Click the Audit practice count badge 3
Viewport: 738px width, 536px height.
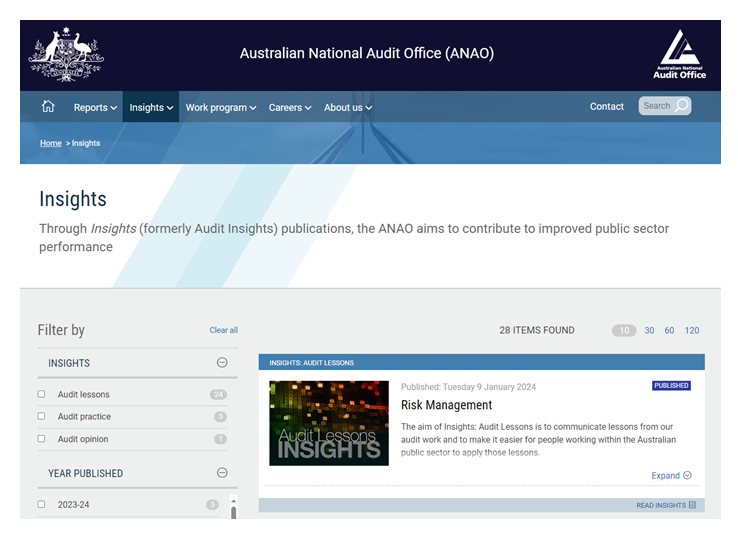click(x=220, y=416)
